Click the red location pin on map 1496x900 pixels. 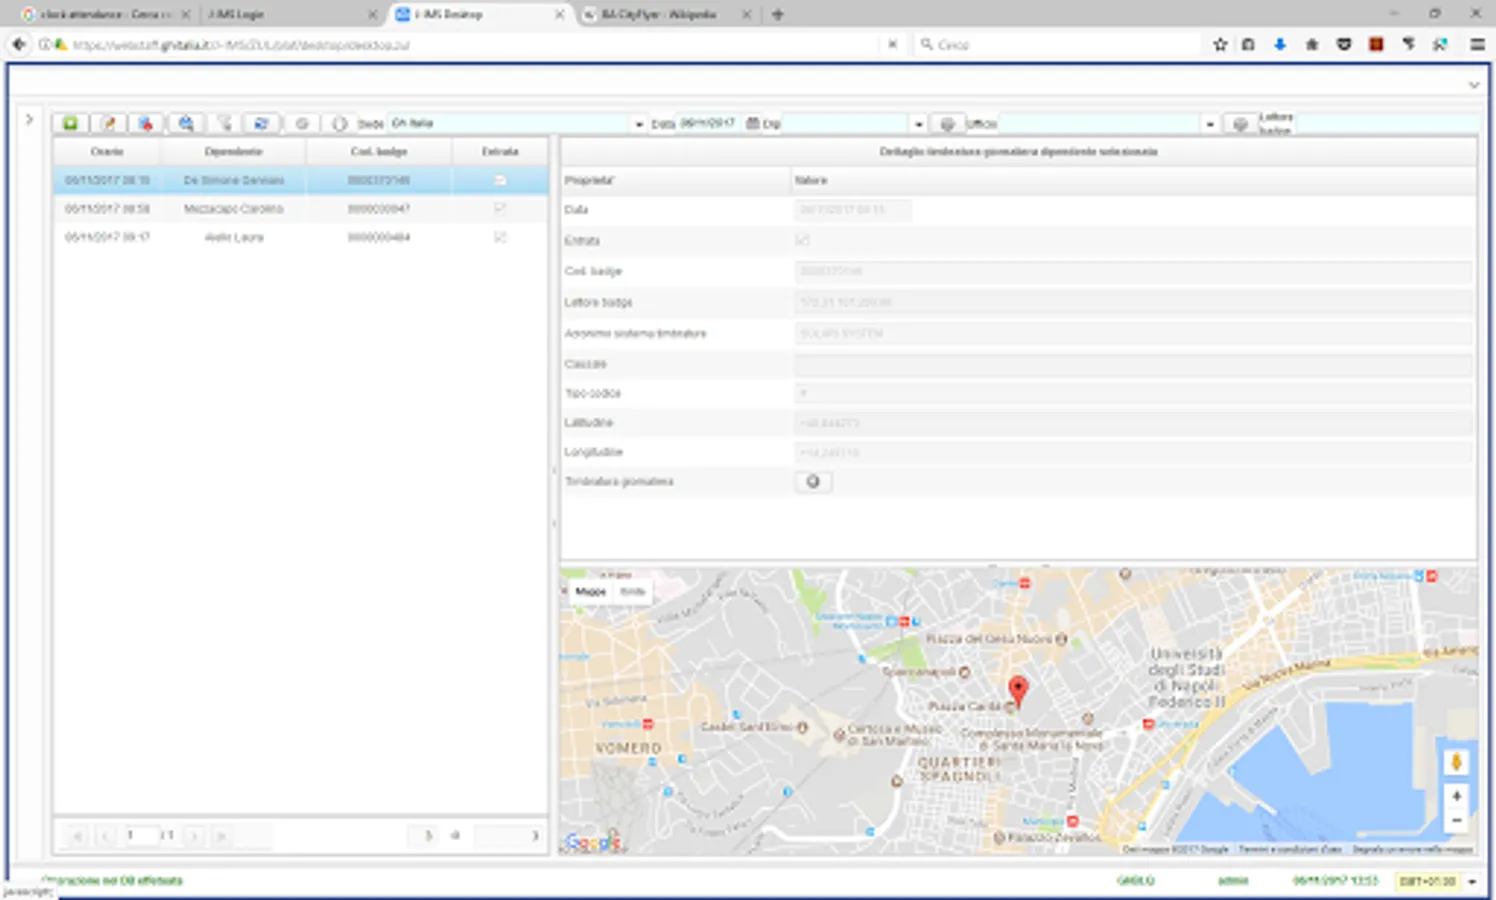click(1017, 689)
